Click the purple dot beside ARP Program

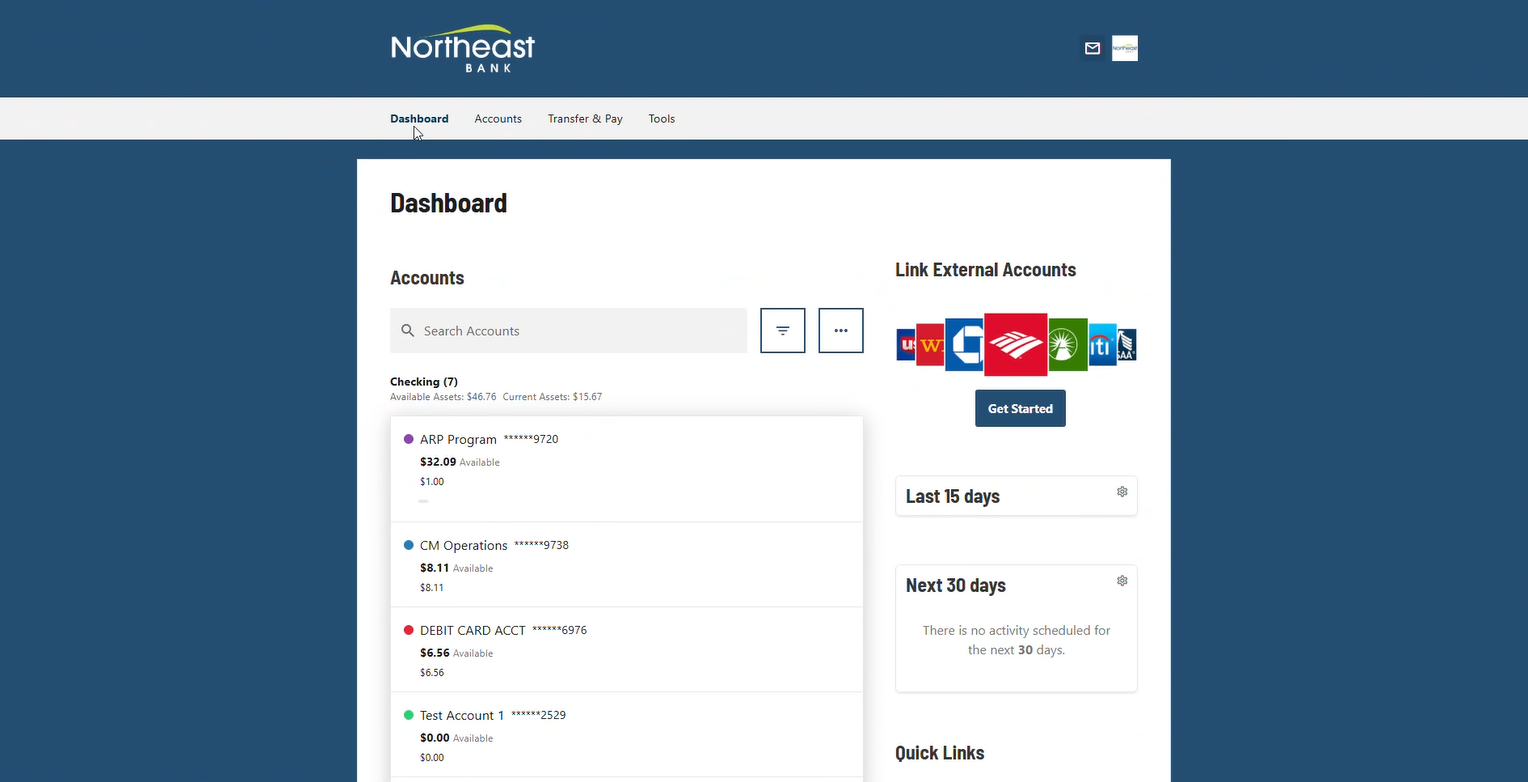tap(408, 439)
